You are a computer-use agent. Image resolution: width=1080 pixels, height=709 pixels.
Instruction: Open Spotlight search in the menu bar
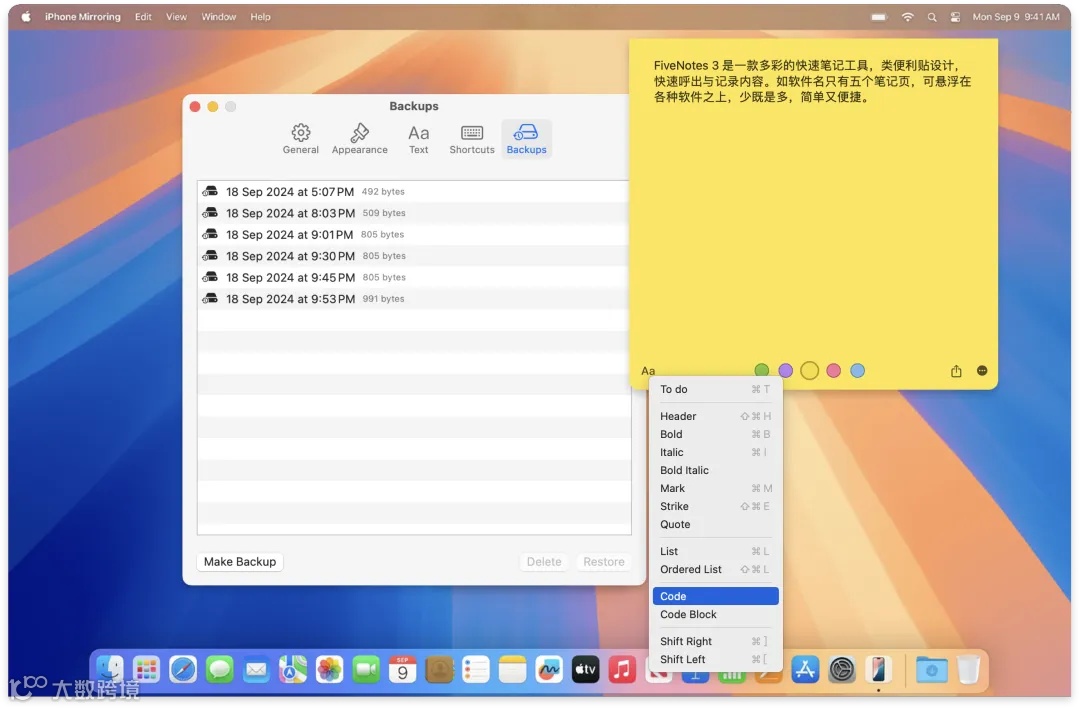(x=932, y=17)
